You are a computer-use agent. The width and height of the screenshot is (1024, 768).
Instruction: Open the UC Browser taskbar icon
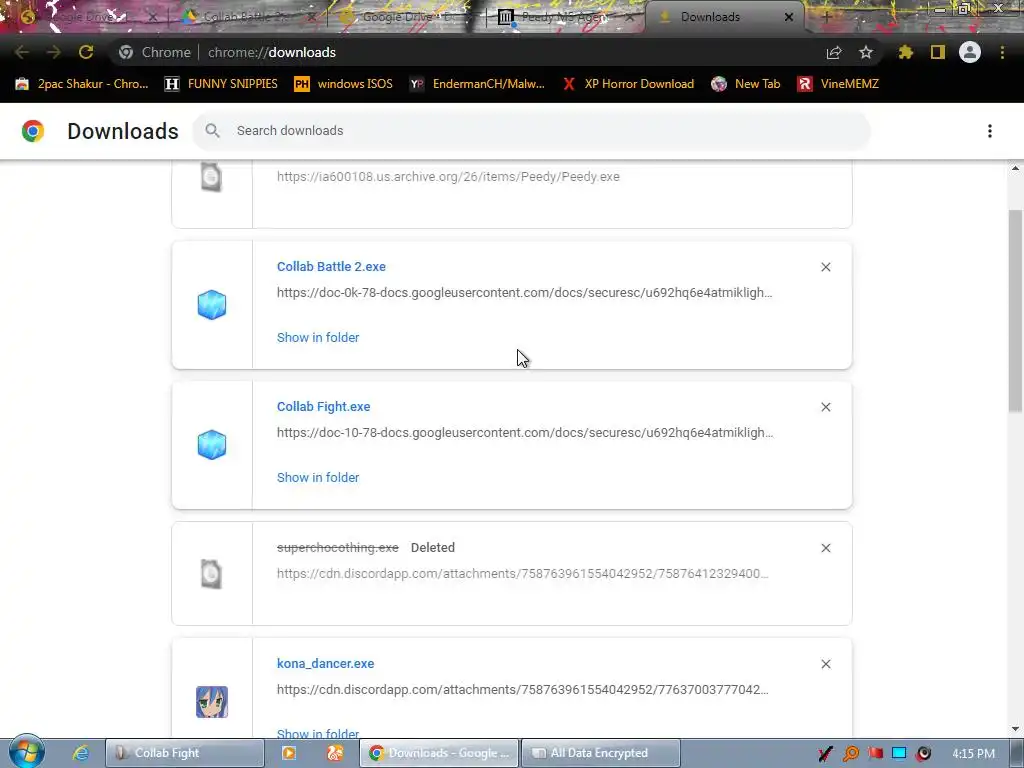pos(335,753)
